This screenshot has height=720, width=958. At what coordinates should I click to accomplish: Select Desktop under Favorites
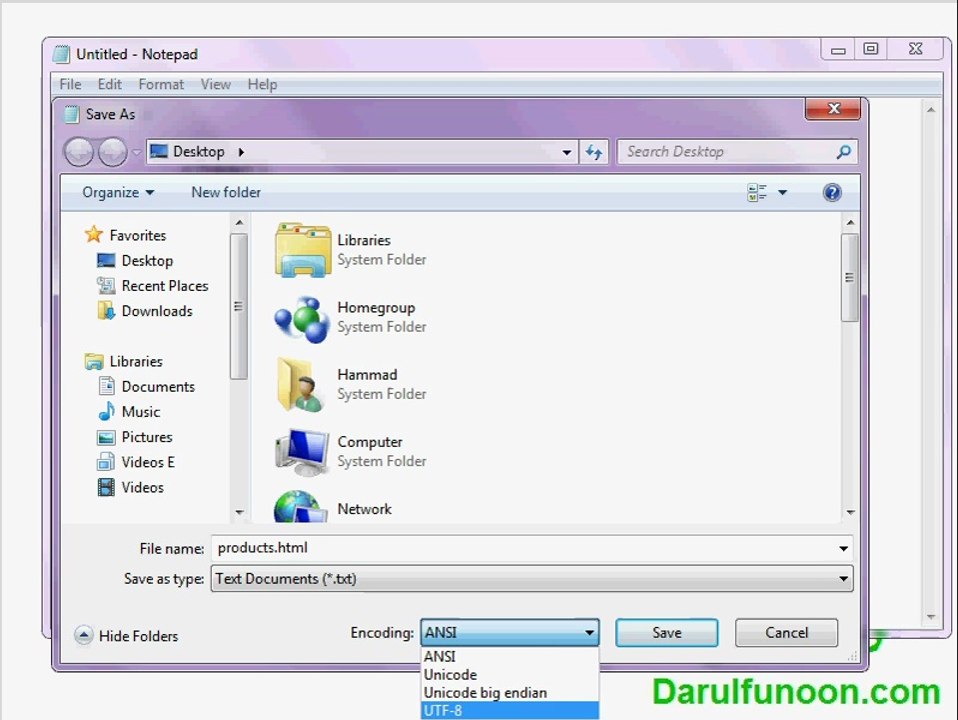147,260
